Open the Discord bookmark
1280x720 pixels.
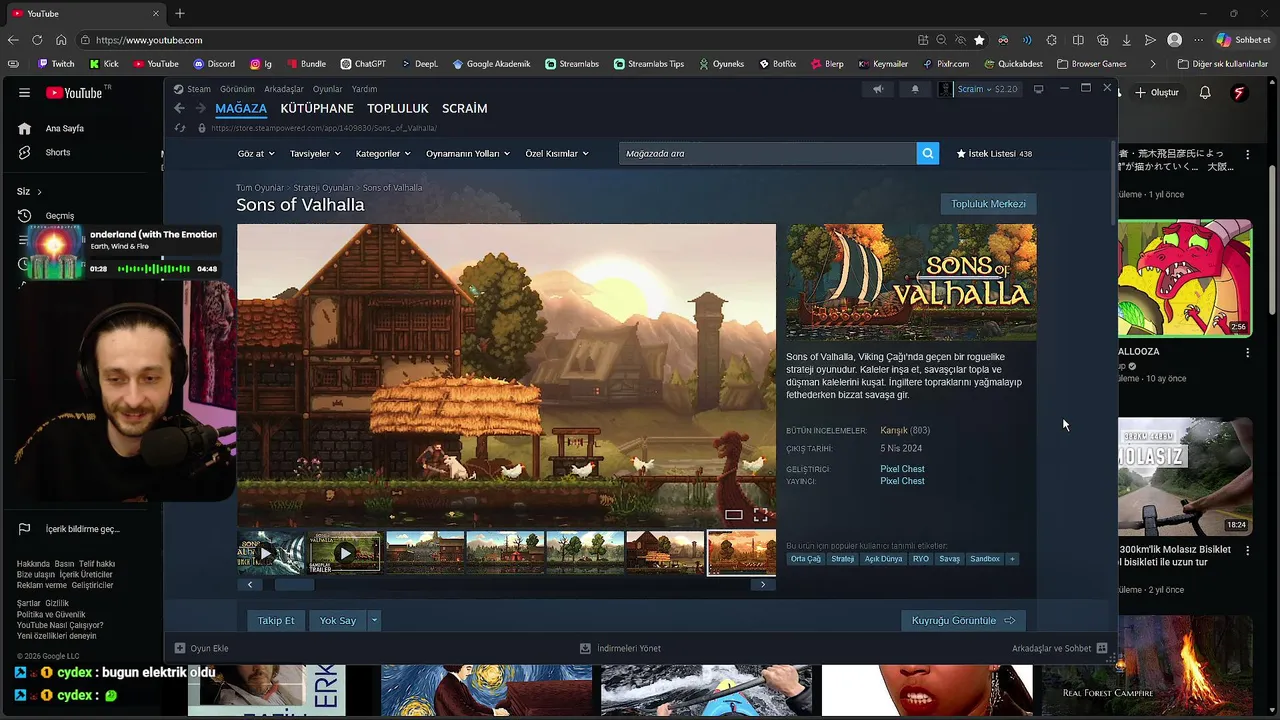[214, 64]
